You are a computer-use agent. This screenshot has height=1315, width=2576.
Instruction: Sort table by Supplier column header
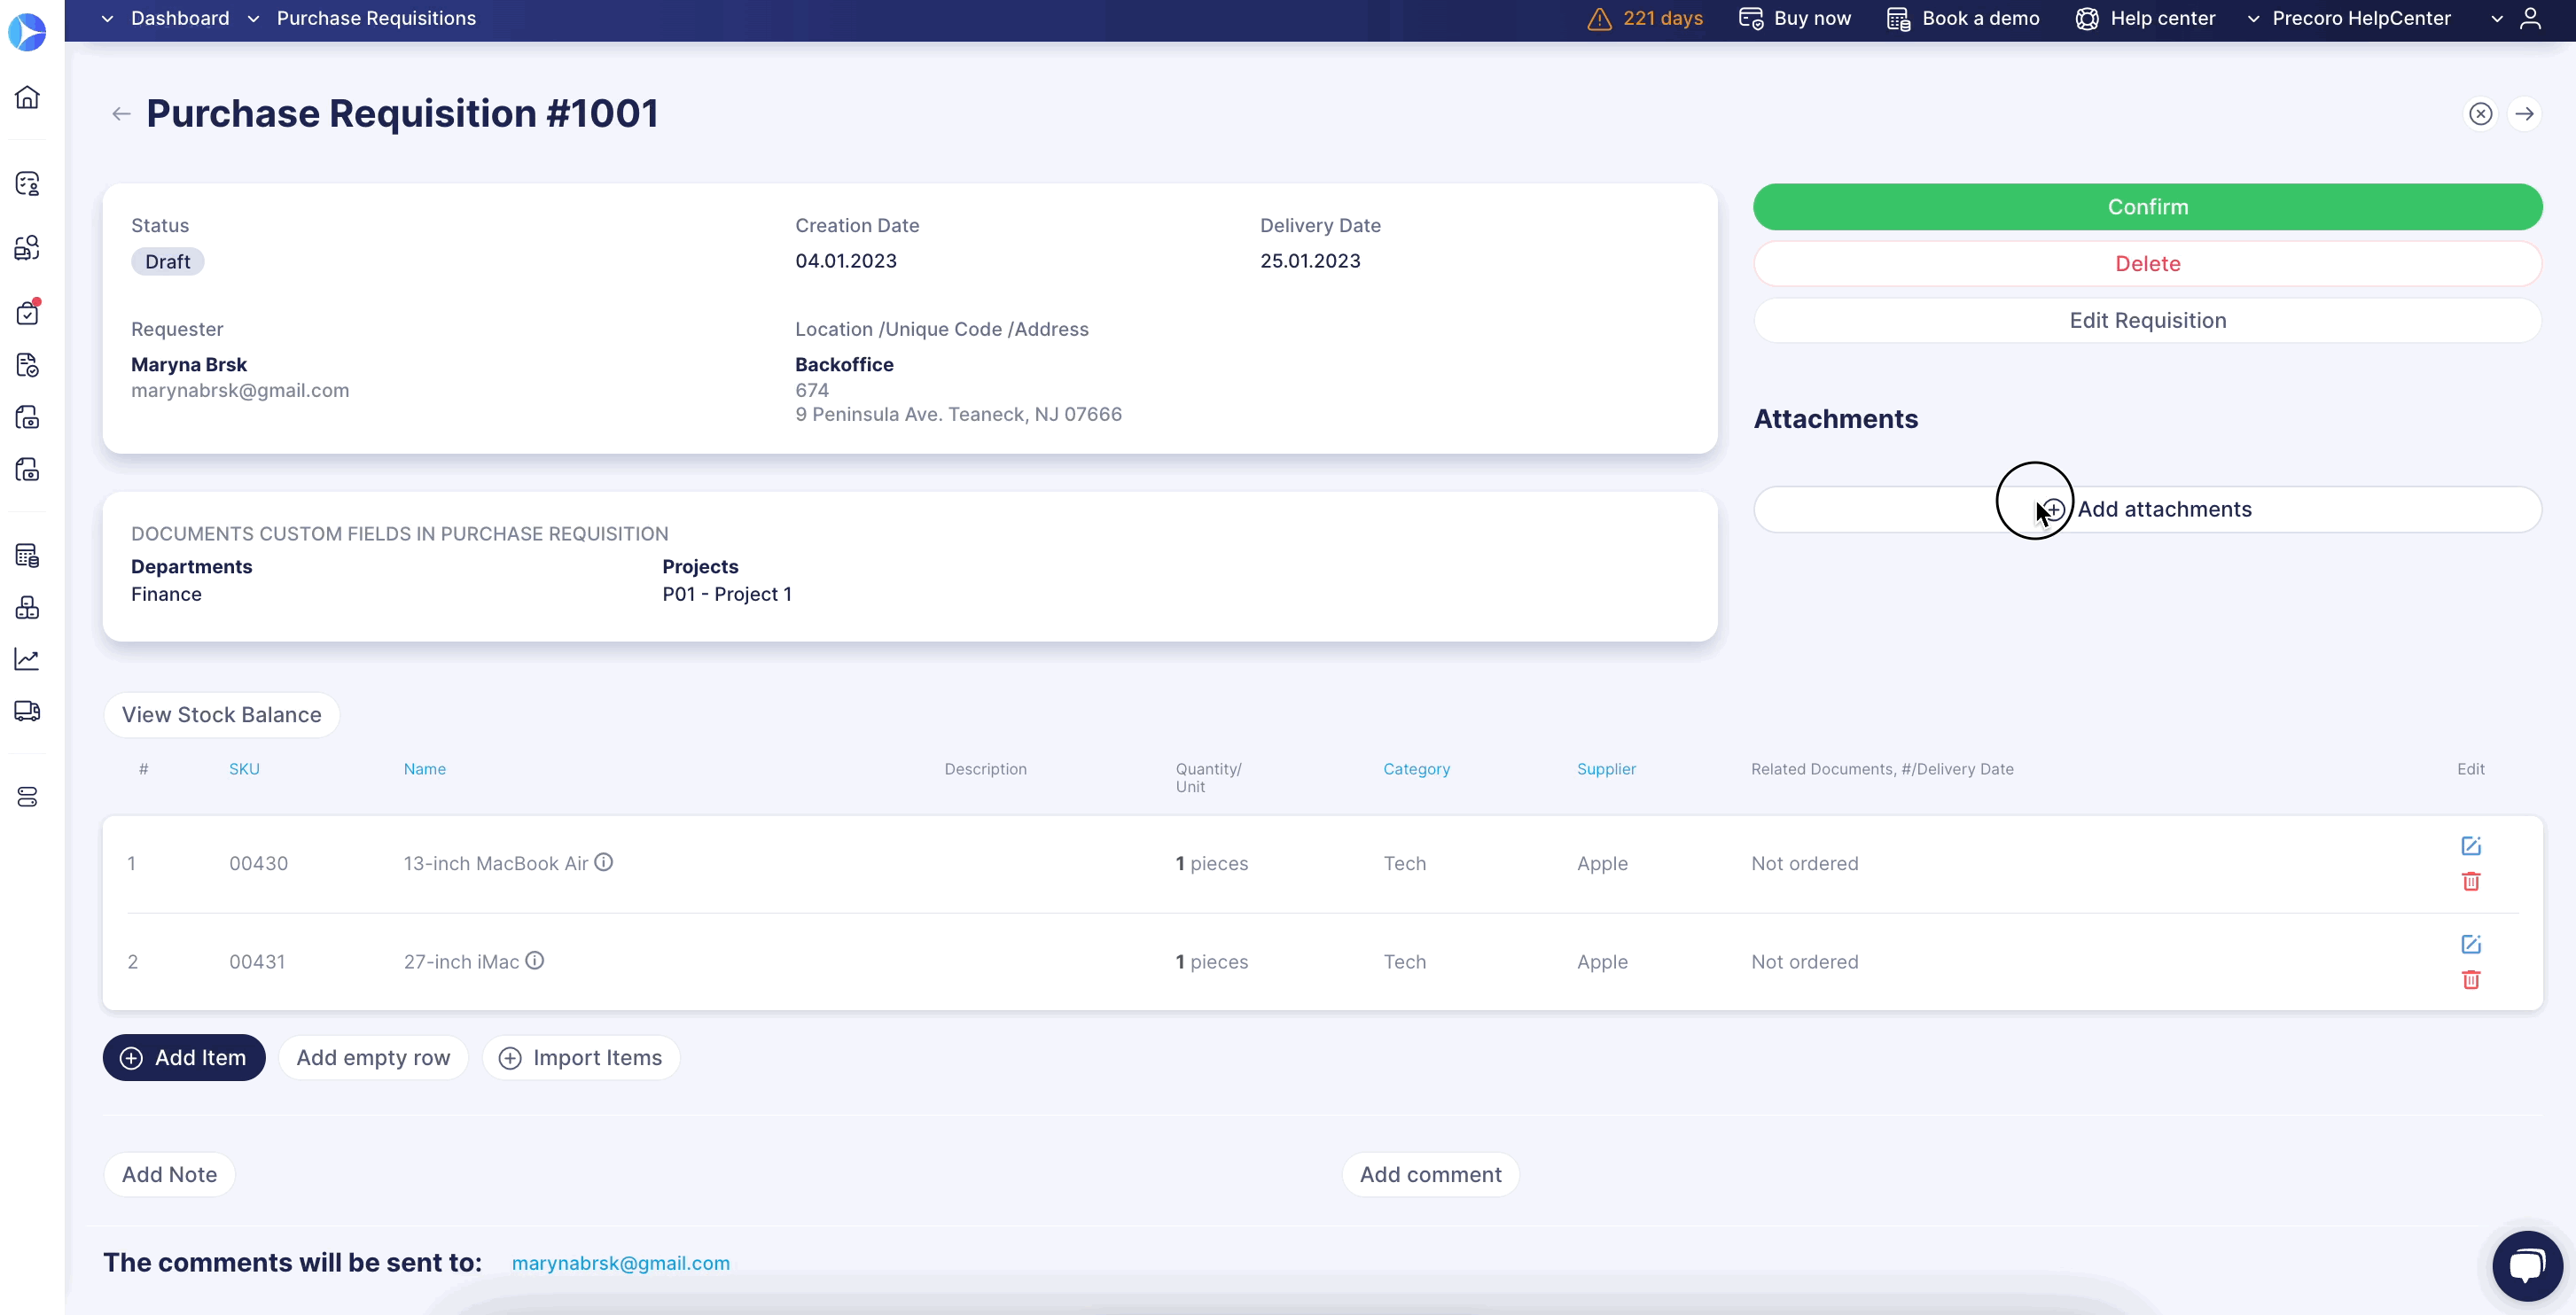[x=1606, y=769]
